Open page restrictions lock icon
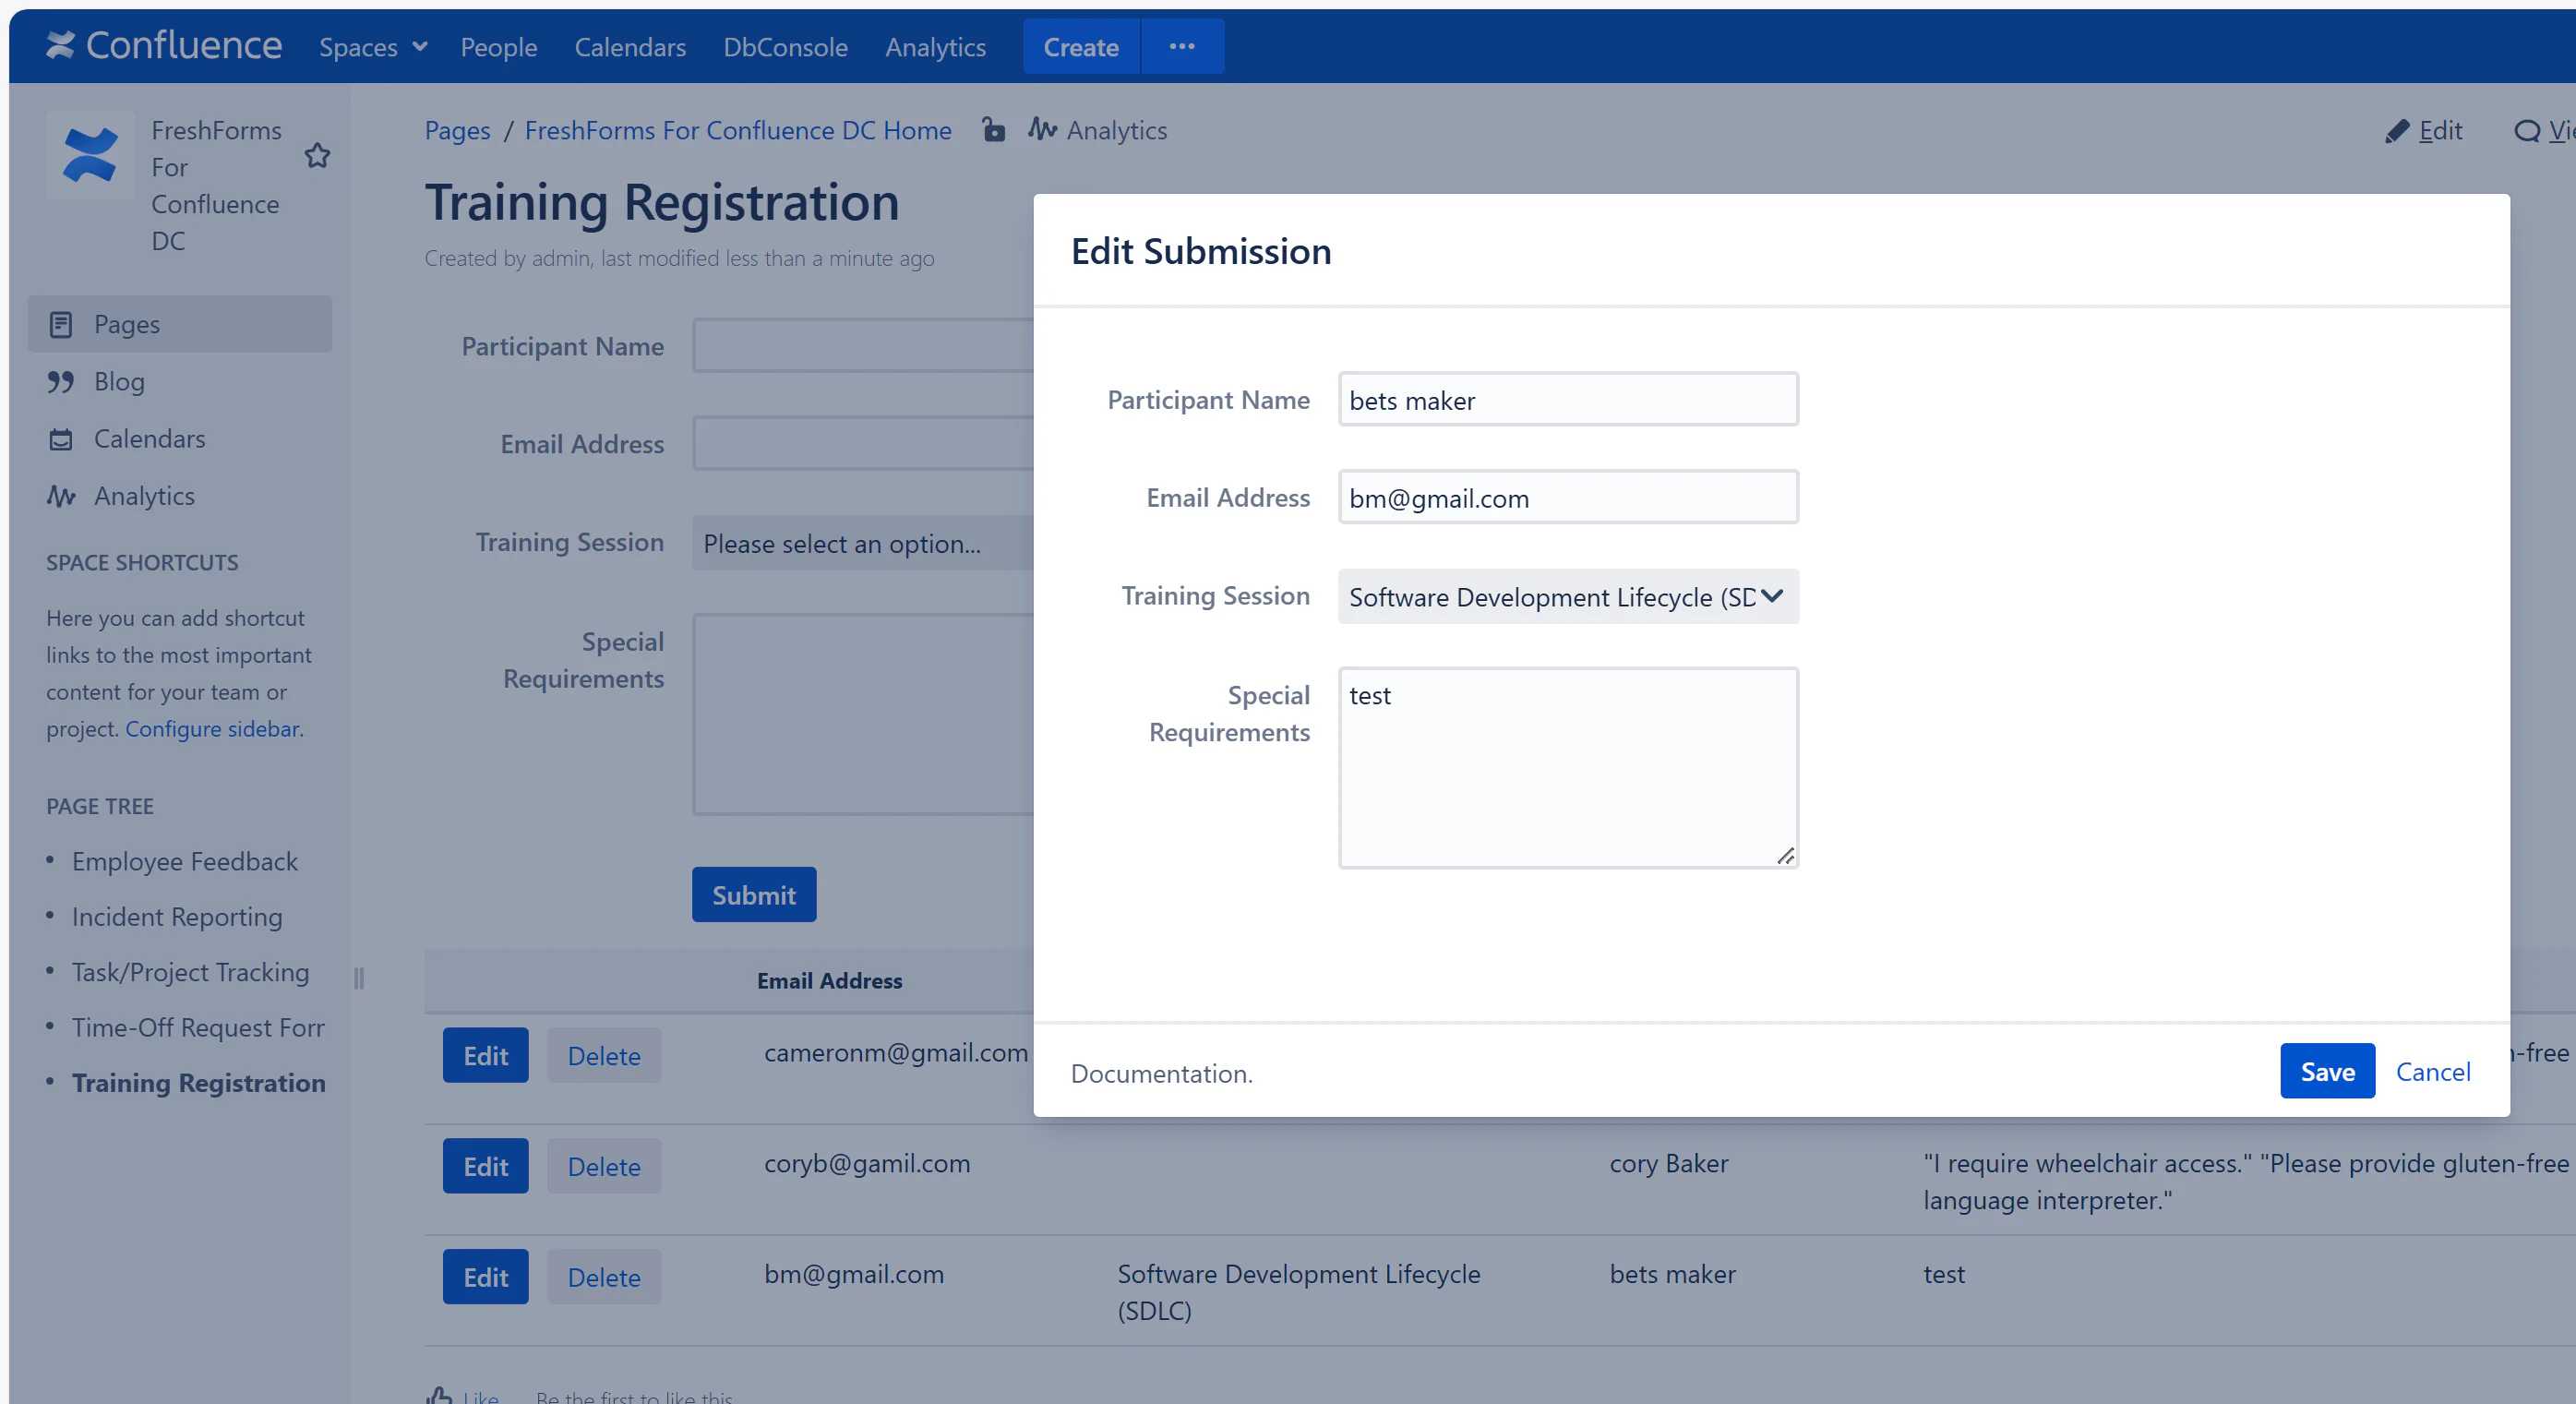The width and height of the screenshot is (2576, 1404). click(992, 130)
